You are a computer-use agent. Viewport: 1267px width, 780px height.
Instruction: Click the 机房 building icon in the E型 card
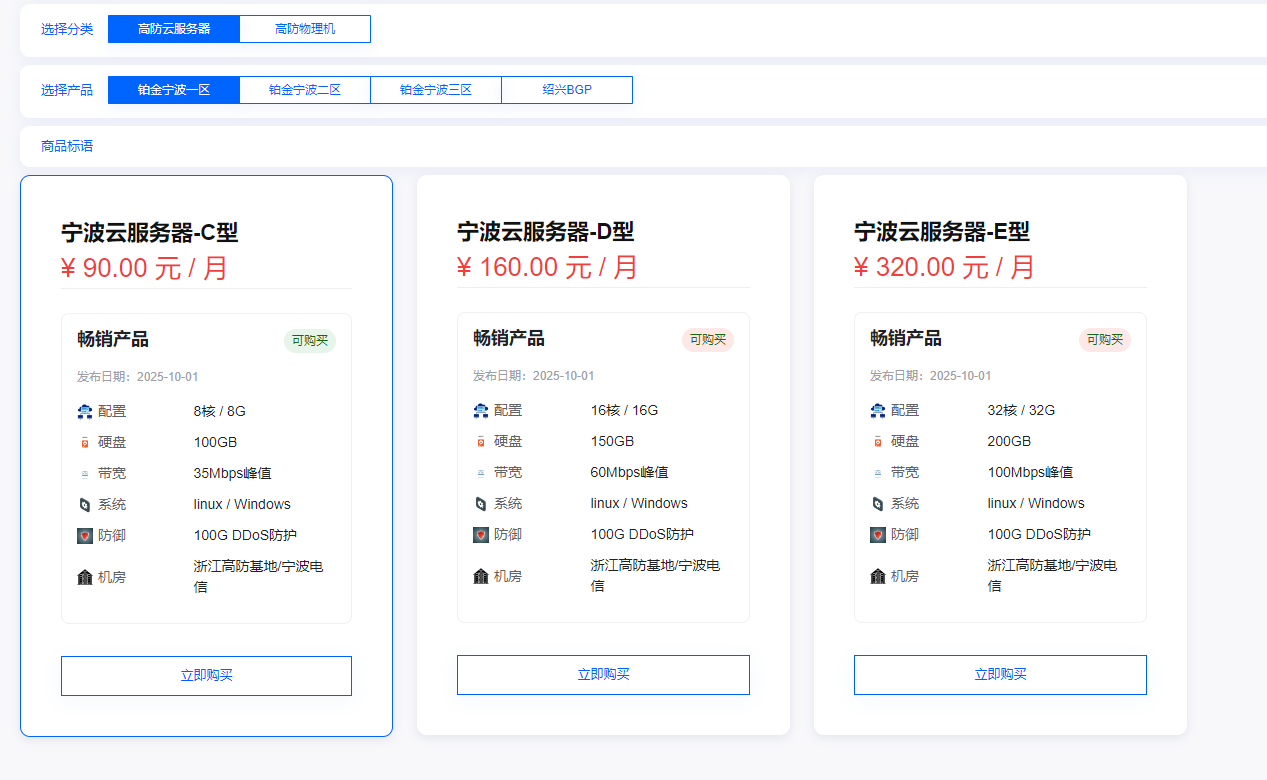click(x=878, y=576)
